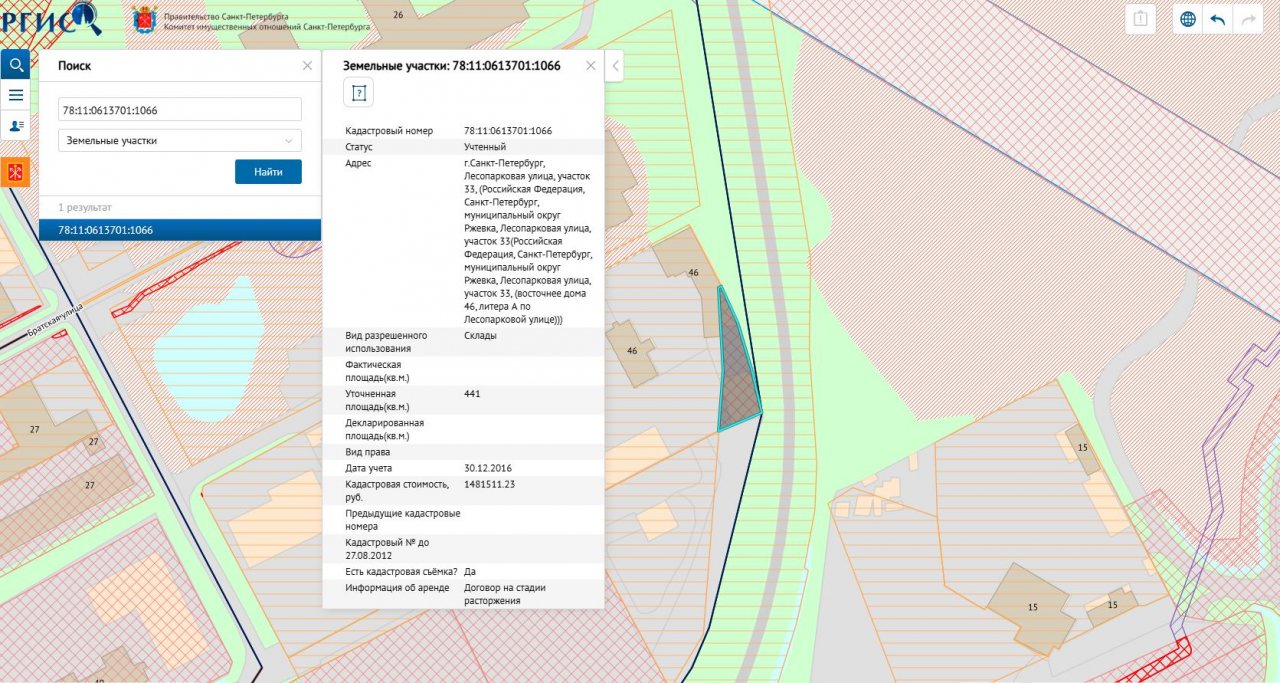Image resolution: width=1280 pixels, height=683 pixels.
Task: Go forward to the next map view
Action: 1247,19
